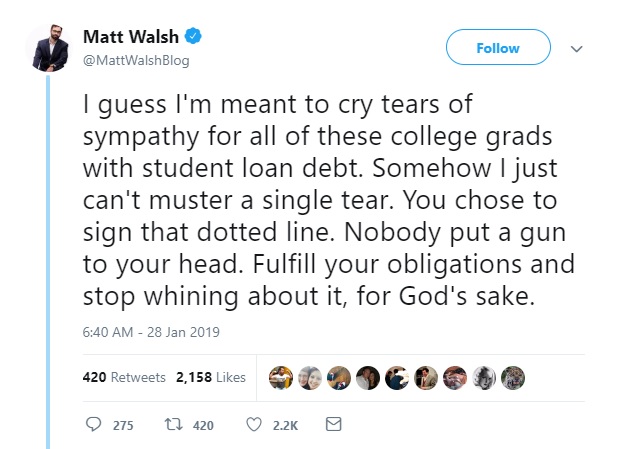Click the first liker avatar in the row
Screen dimensions: 618x449
281,377
